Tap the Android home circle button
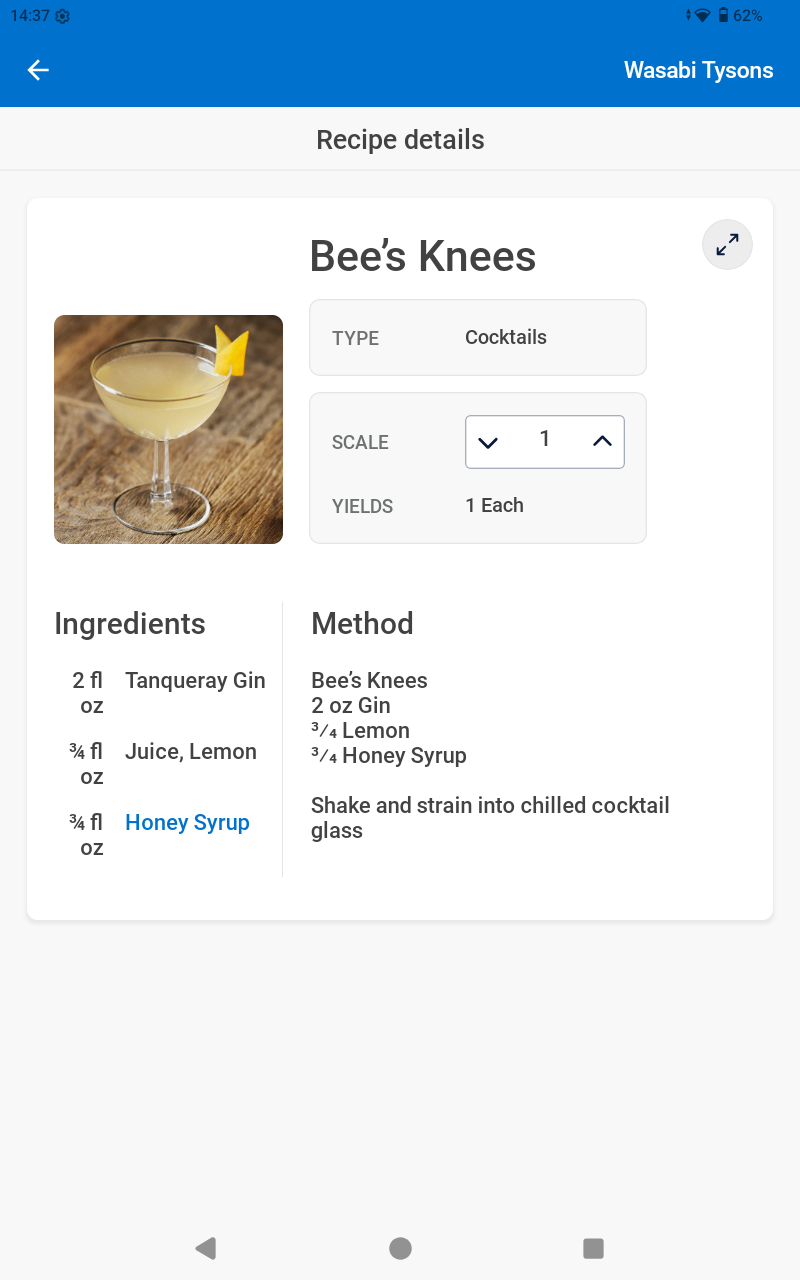800x1280 pixels. (400, 1248)
